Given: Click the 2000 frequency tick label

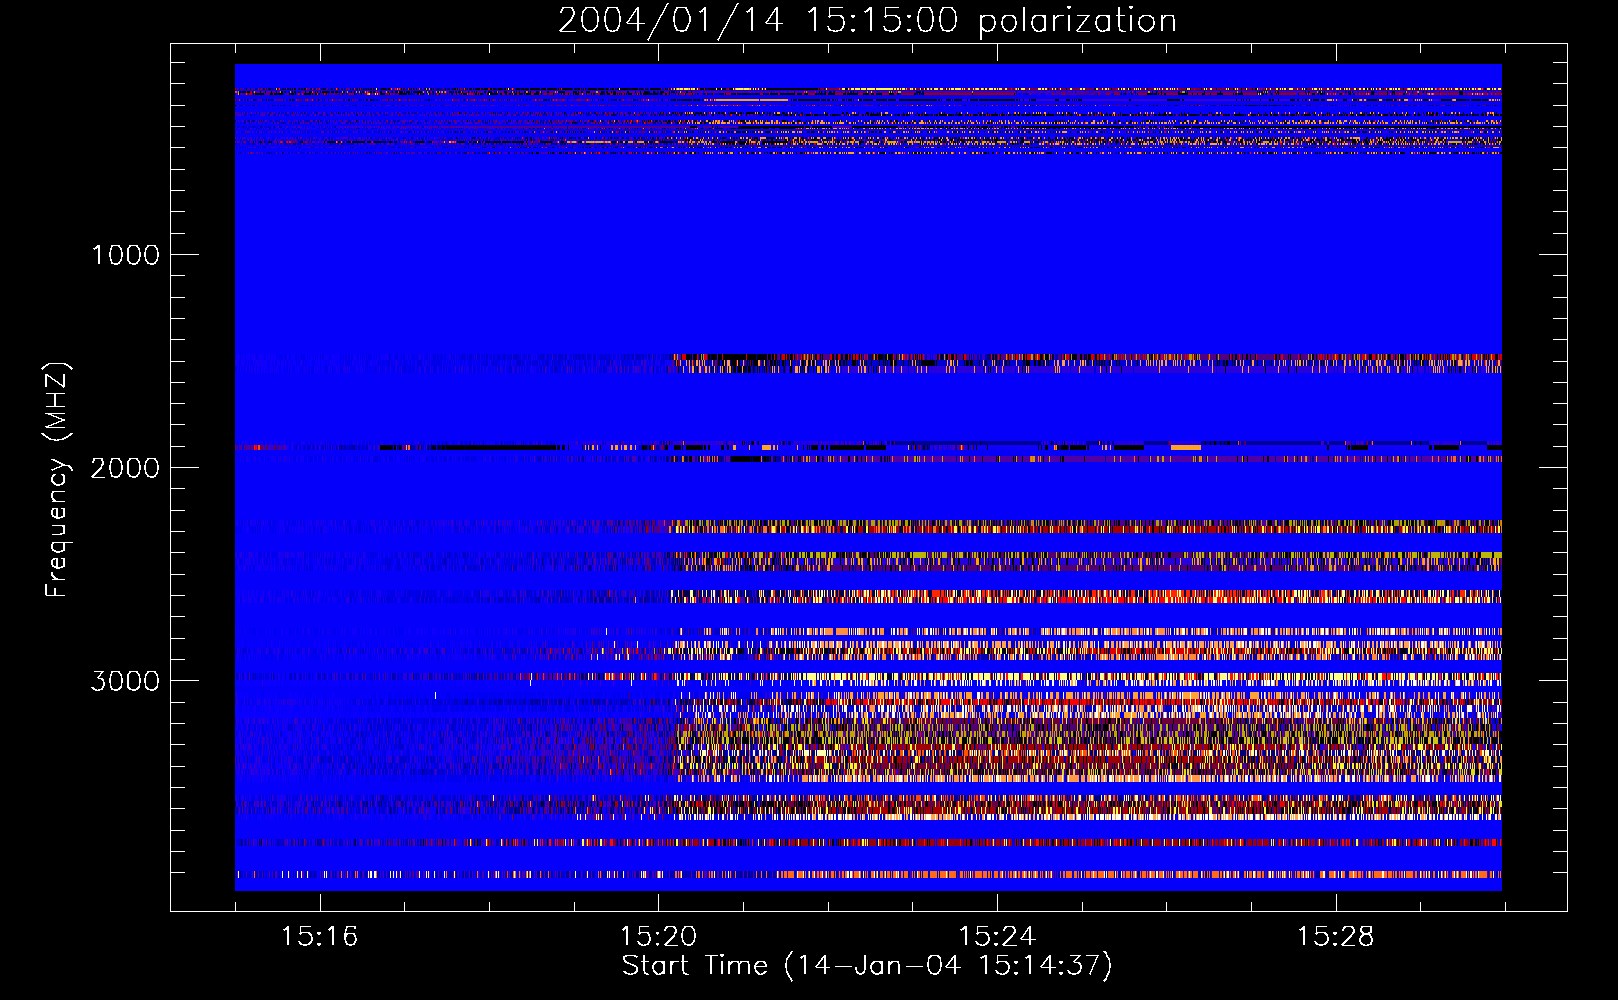Looking at the screenshot, I should point(125,468).
